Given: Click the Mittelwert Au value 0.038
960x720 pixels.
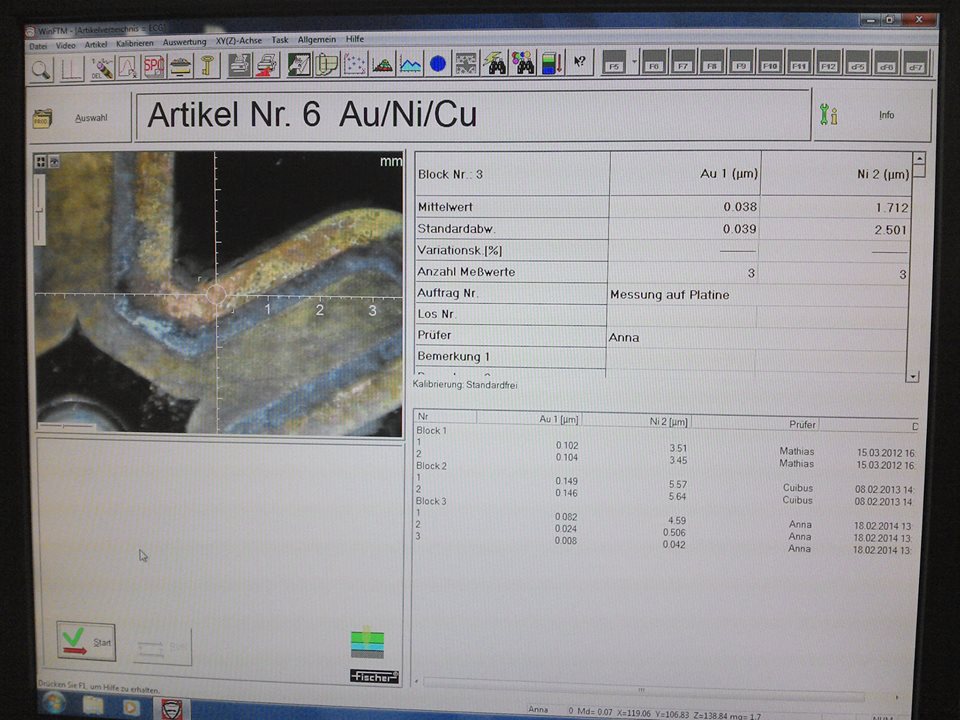Looking at the screenshot, I should [740, 207].
